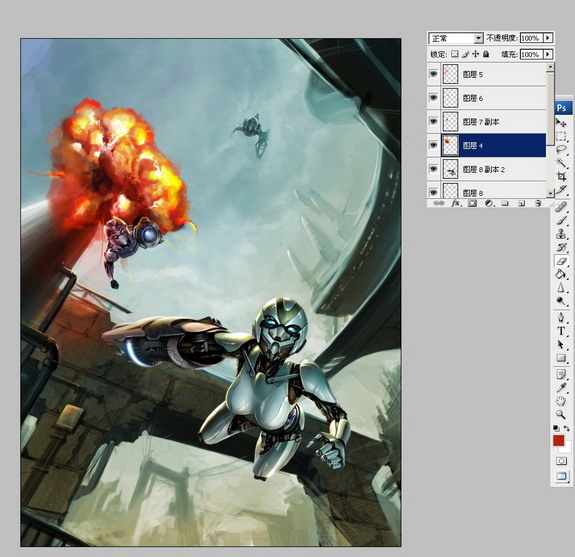Hide layer 图层 5

click(x=433, y=74)
